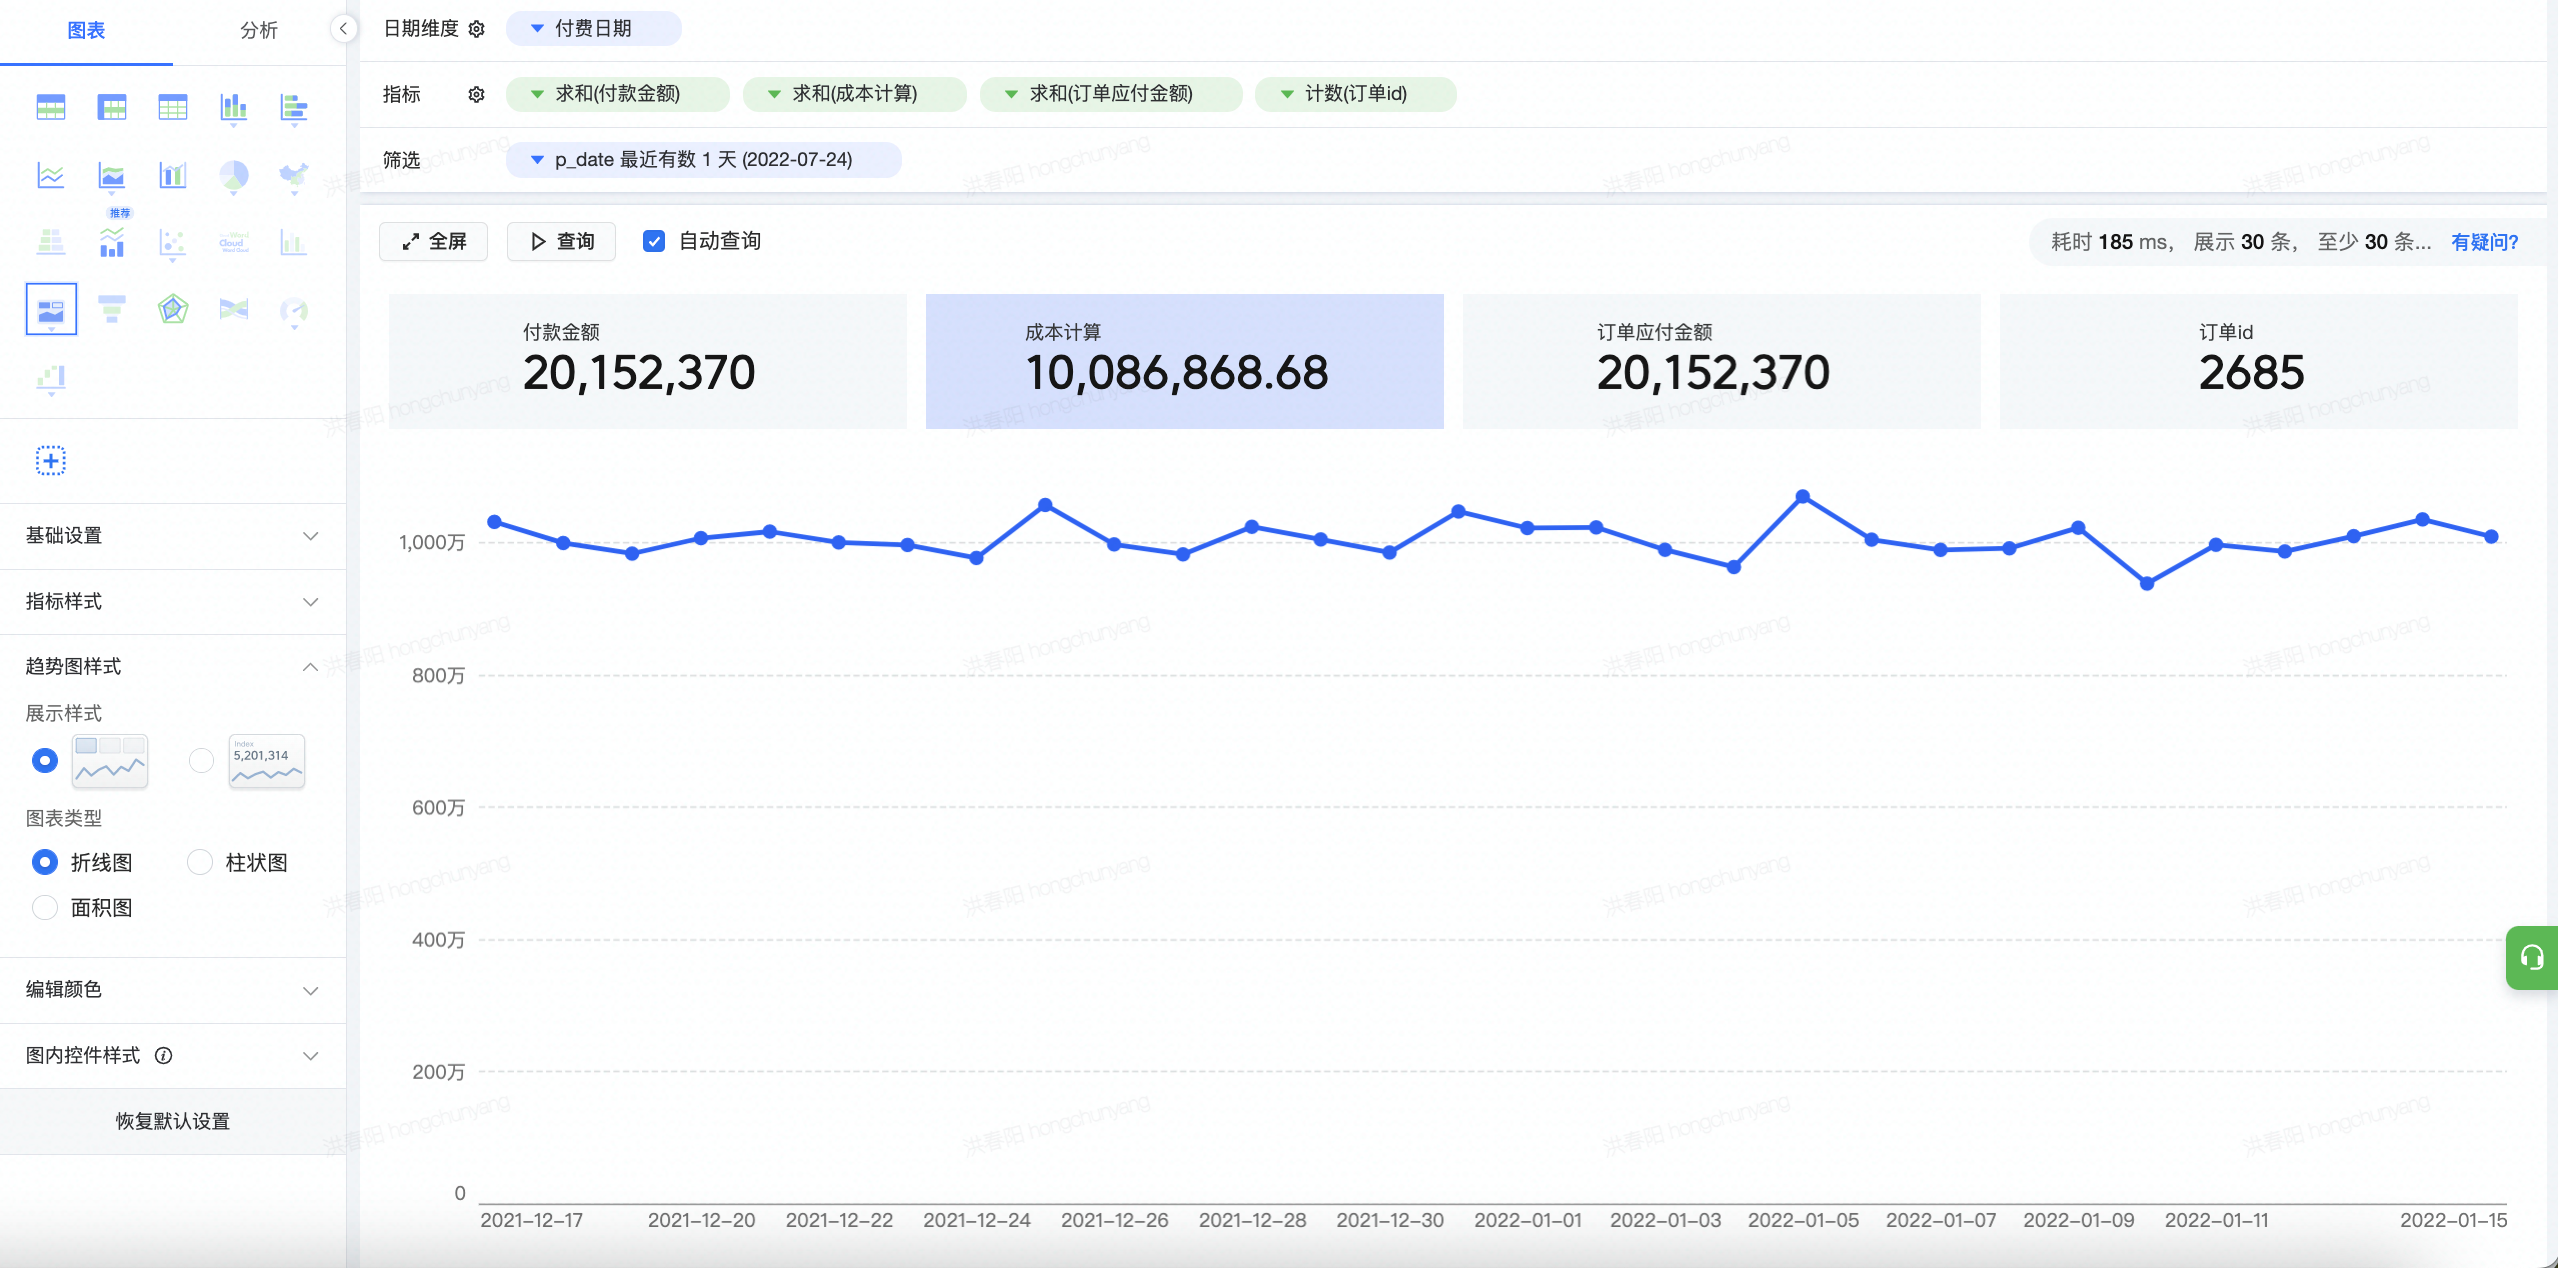The image size is (2558, 1268).
Task: Select the 面积图 radio option
Action: click(x=45, y=907)
